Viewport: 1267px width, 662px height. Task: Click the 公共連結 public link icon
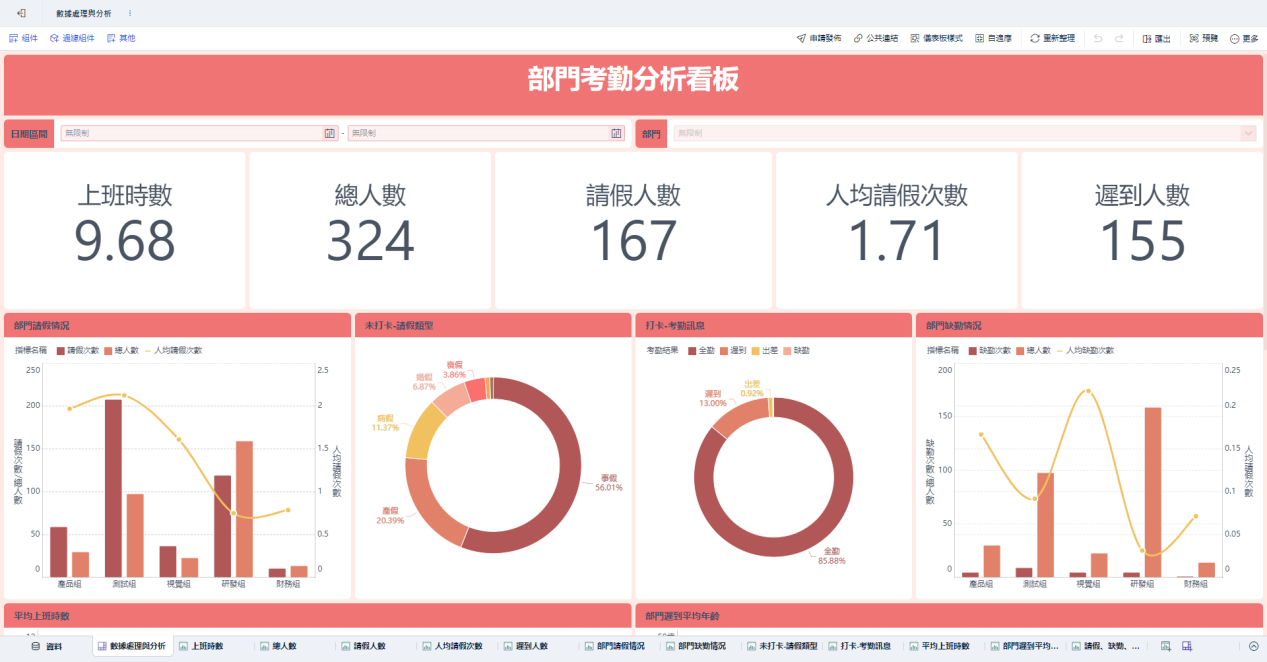pos(876,38)
